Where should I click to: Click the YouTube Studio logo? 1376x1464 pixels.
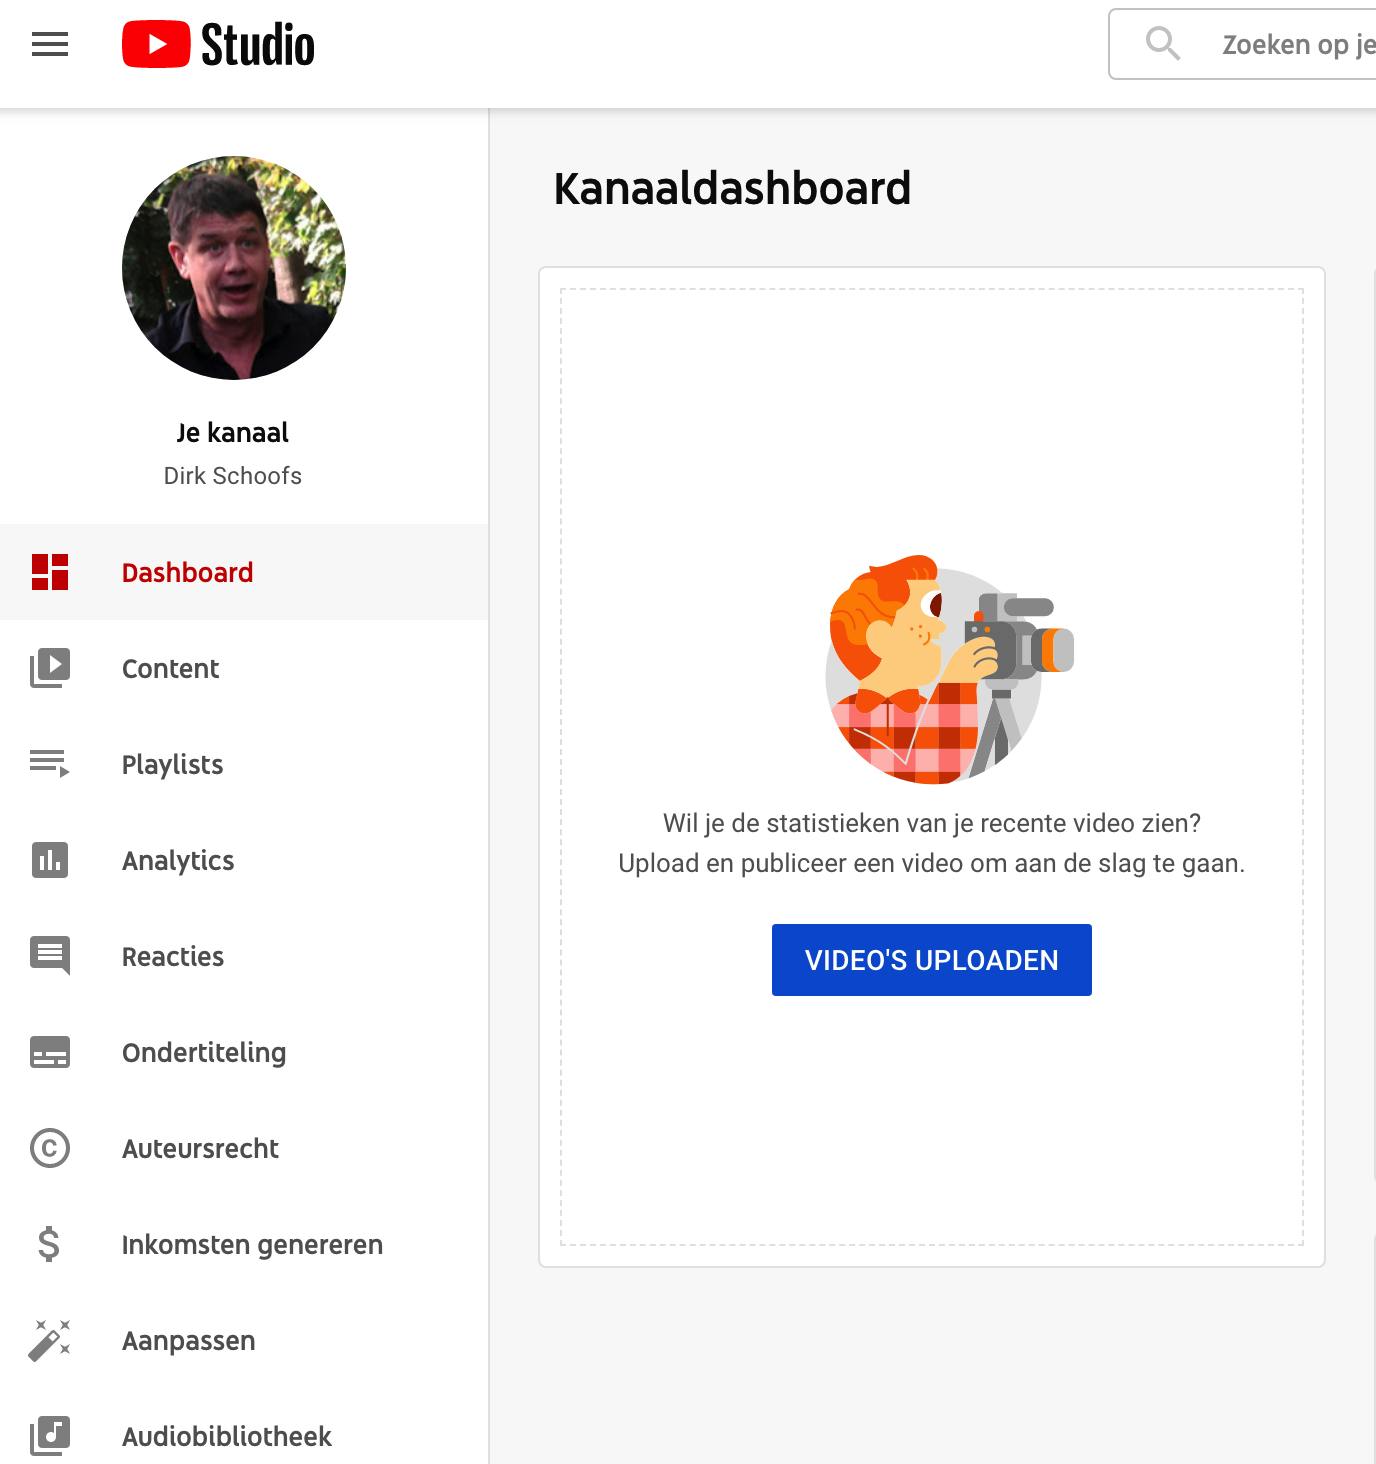pos(218,45)
